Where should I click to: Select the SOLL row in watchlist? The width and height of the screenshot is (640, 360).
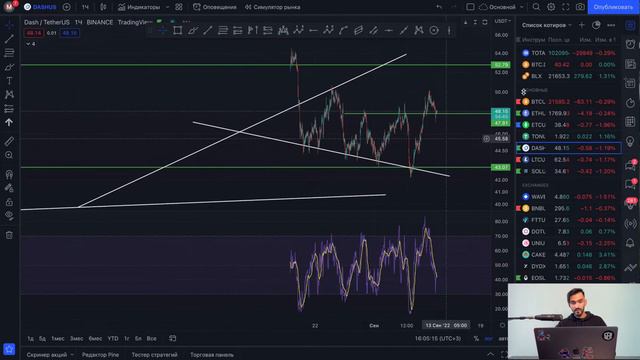pyautogui.click(x=569, y=171)
